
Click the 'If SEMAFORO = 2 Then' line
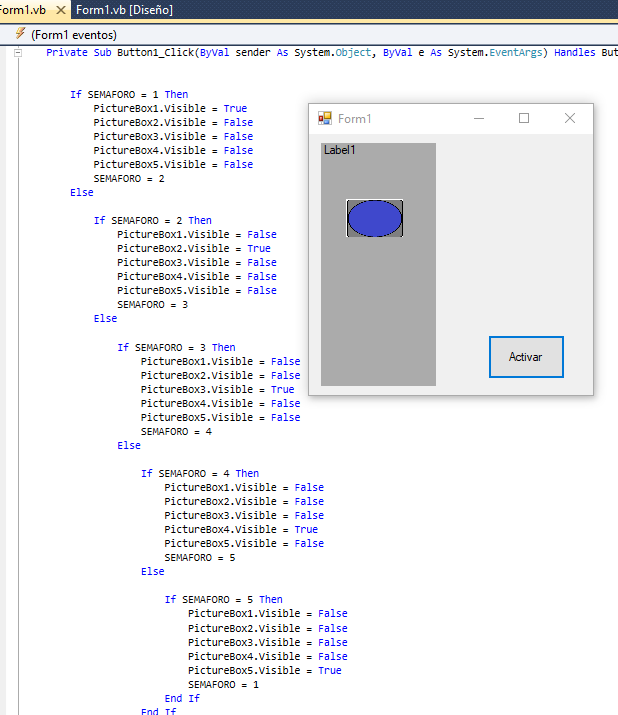[x=153, y=221]
